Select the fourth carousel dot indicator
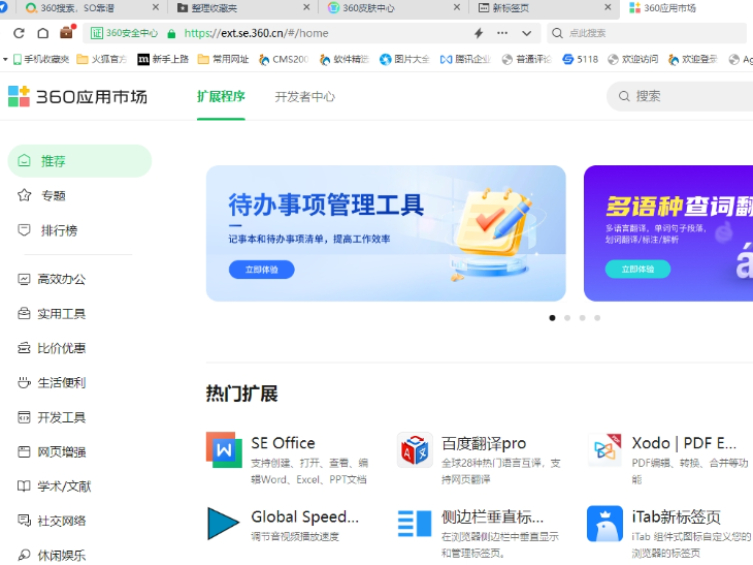 click(x=597, y=318)
